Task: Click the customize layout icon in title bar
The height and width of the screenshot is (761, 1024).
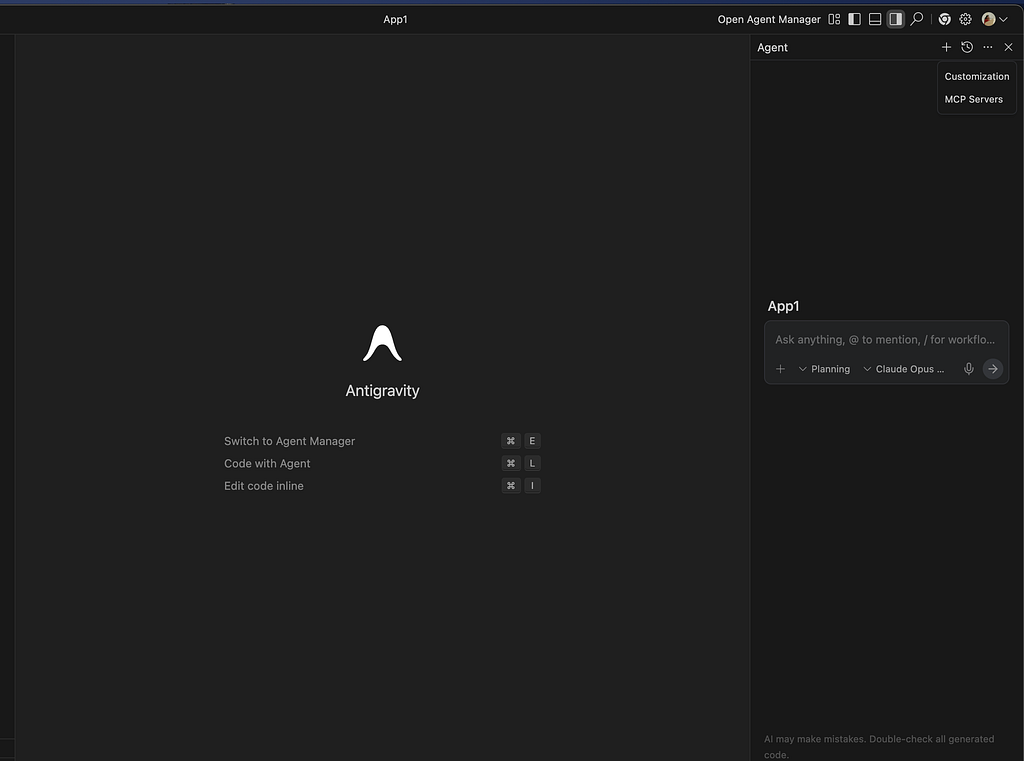Action: [x=834, y=18]
